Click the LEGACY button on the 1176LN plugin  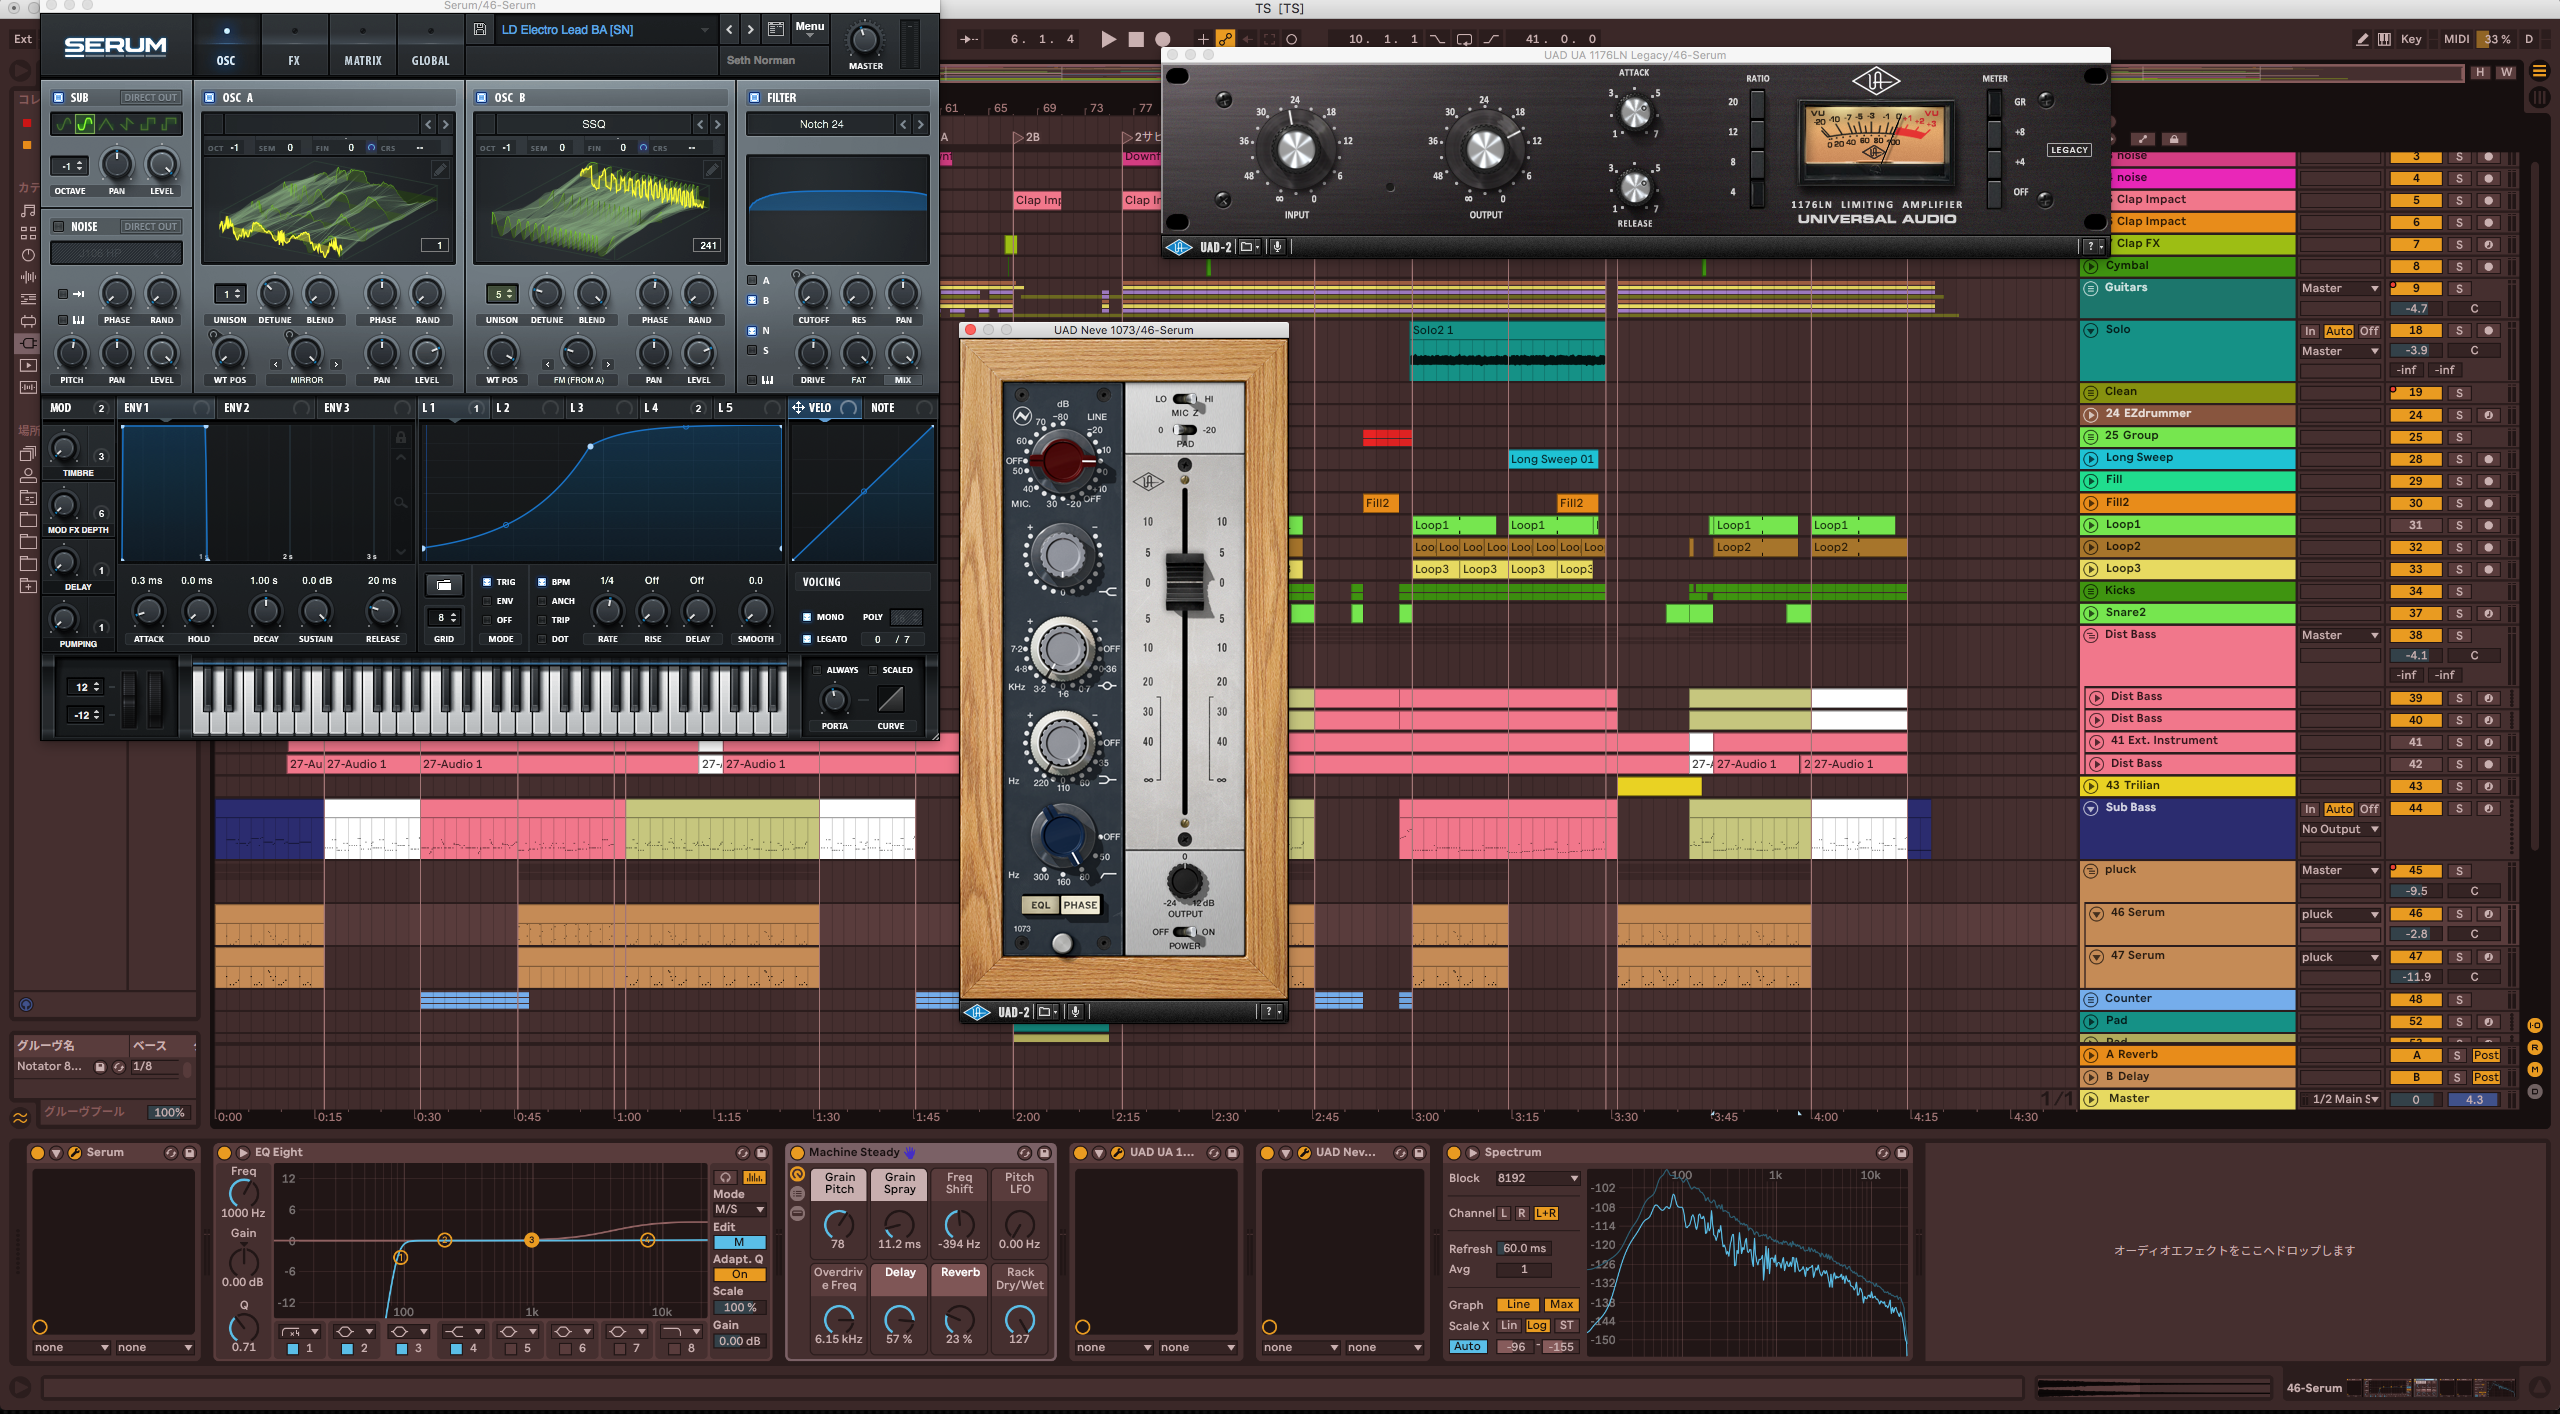click(2069, 149)
